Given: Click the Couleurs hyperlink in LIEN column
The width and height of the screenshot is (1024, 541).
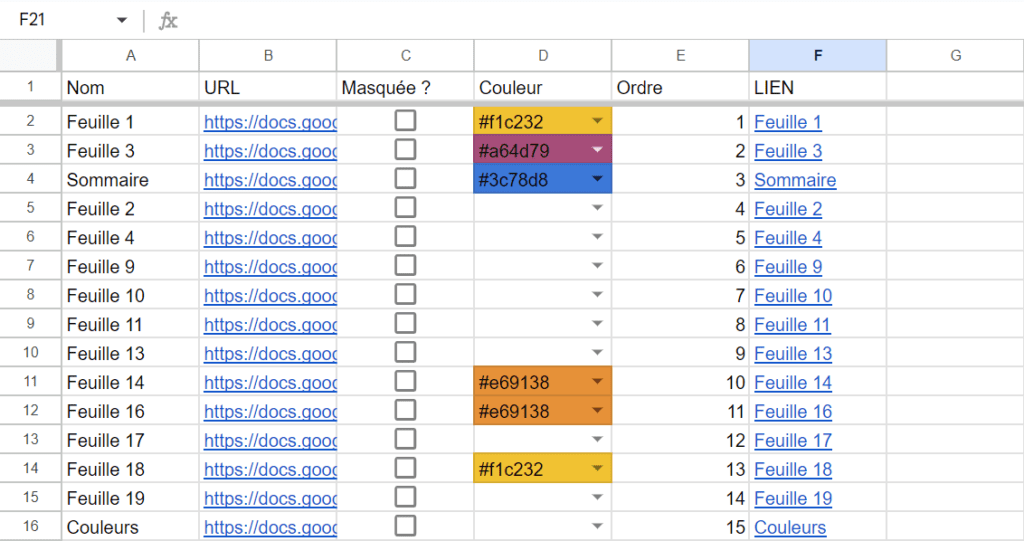Looking at the screenshot, I should click(x=790, y=527).
